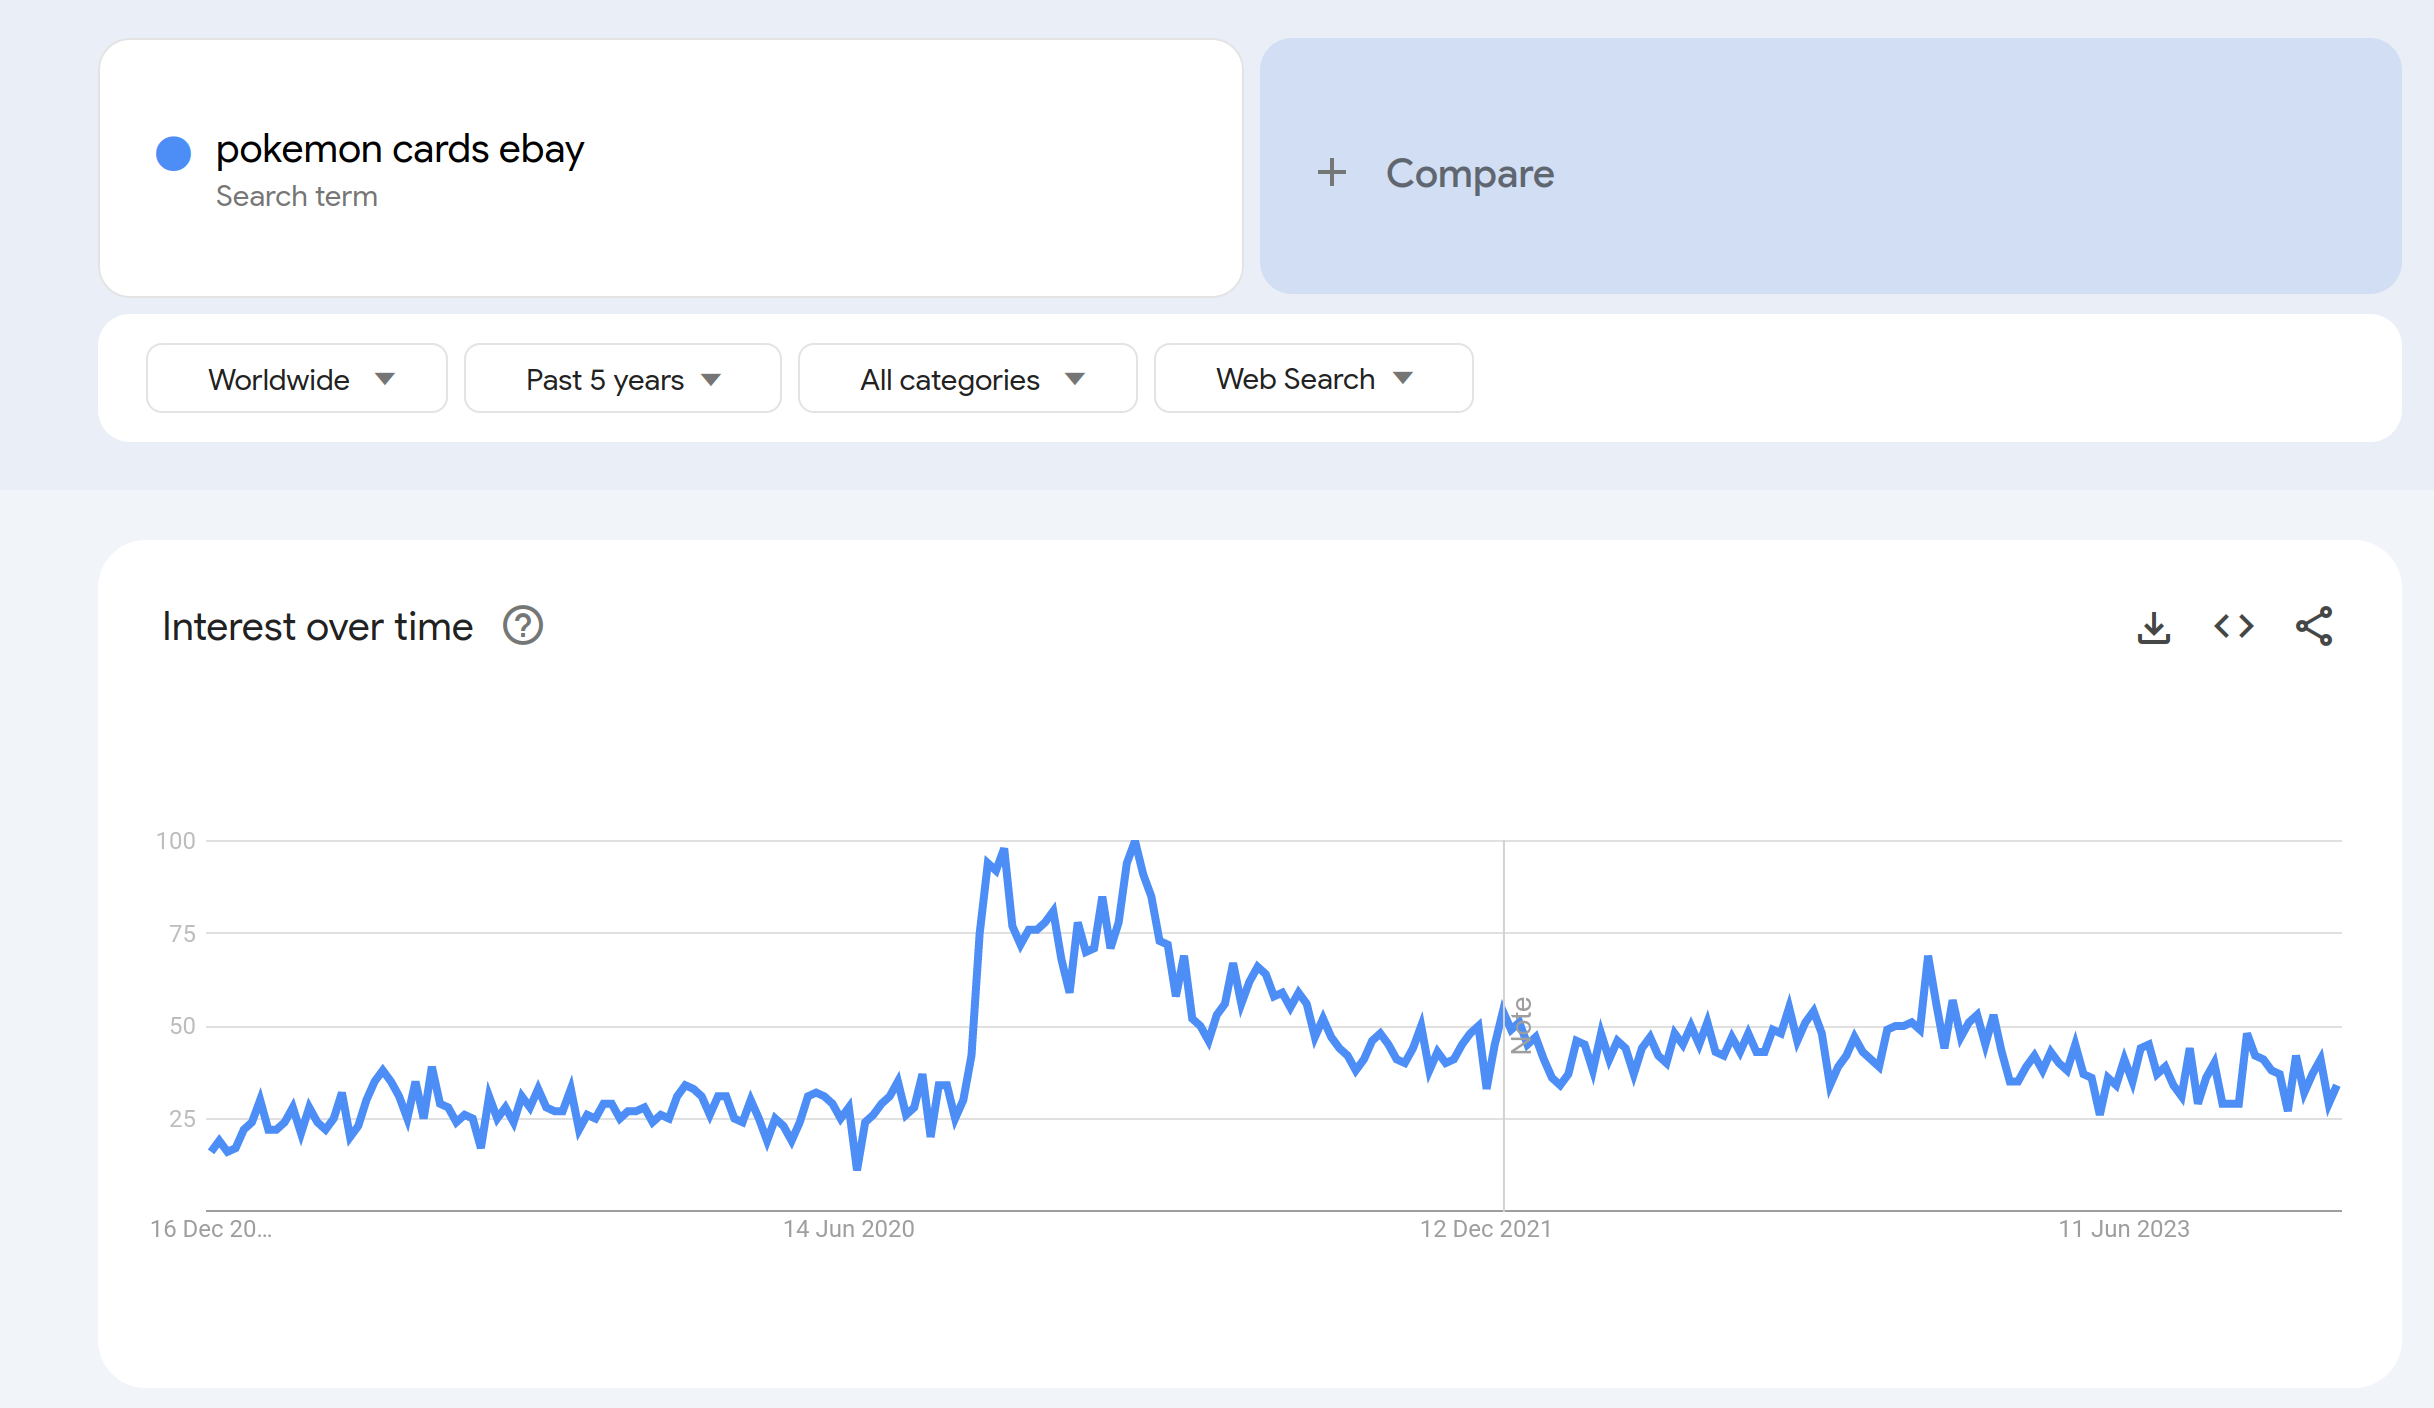
Task: Open the Past 5 years dropdown
Action: coord(623,379)
